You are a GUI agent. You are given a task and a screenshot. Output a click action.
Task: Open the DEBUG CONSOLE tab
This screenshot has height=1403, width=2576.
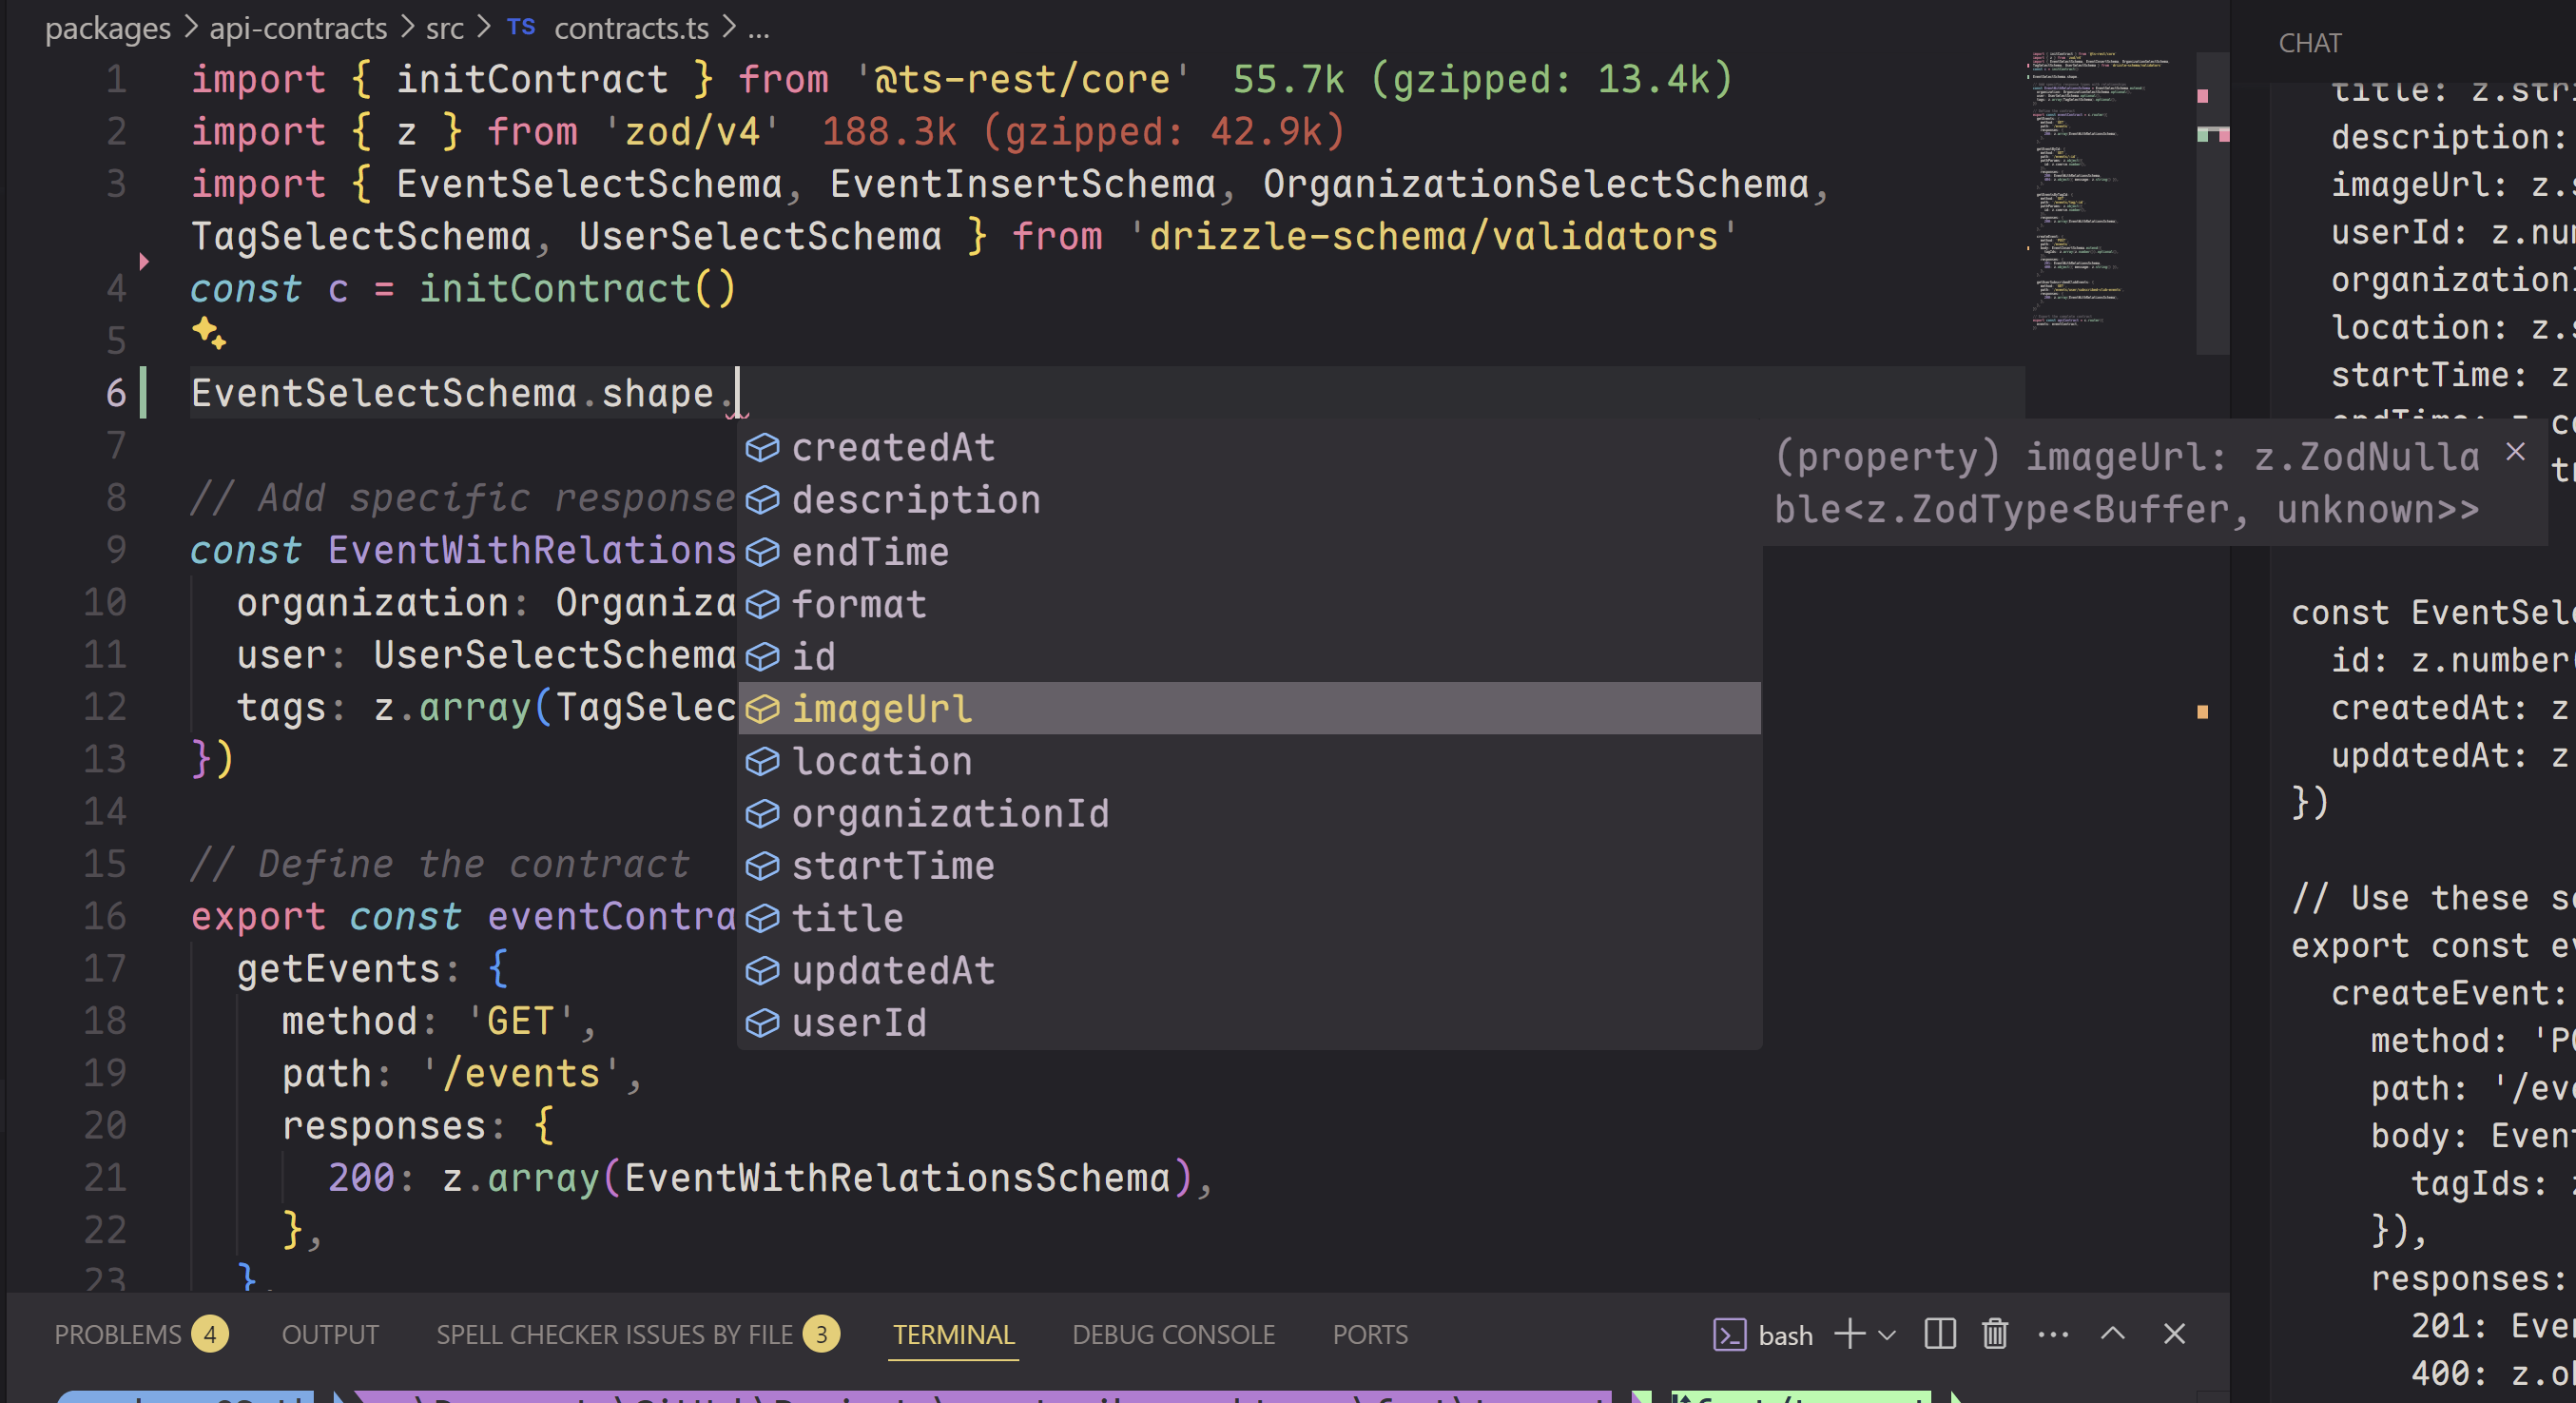pos(1172,1335)
